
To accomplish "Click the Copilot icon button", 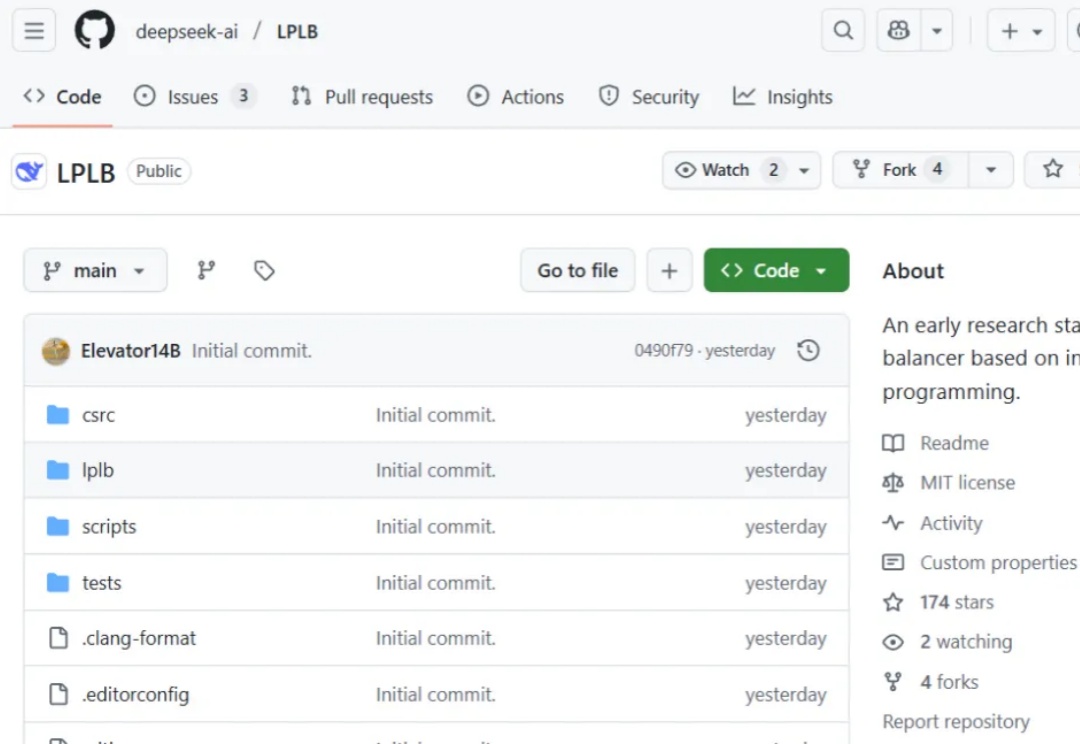I will pyautogui.click(x=899, y=31).
